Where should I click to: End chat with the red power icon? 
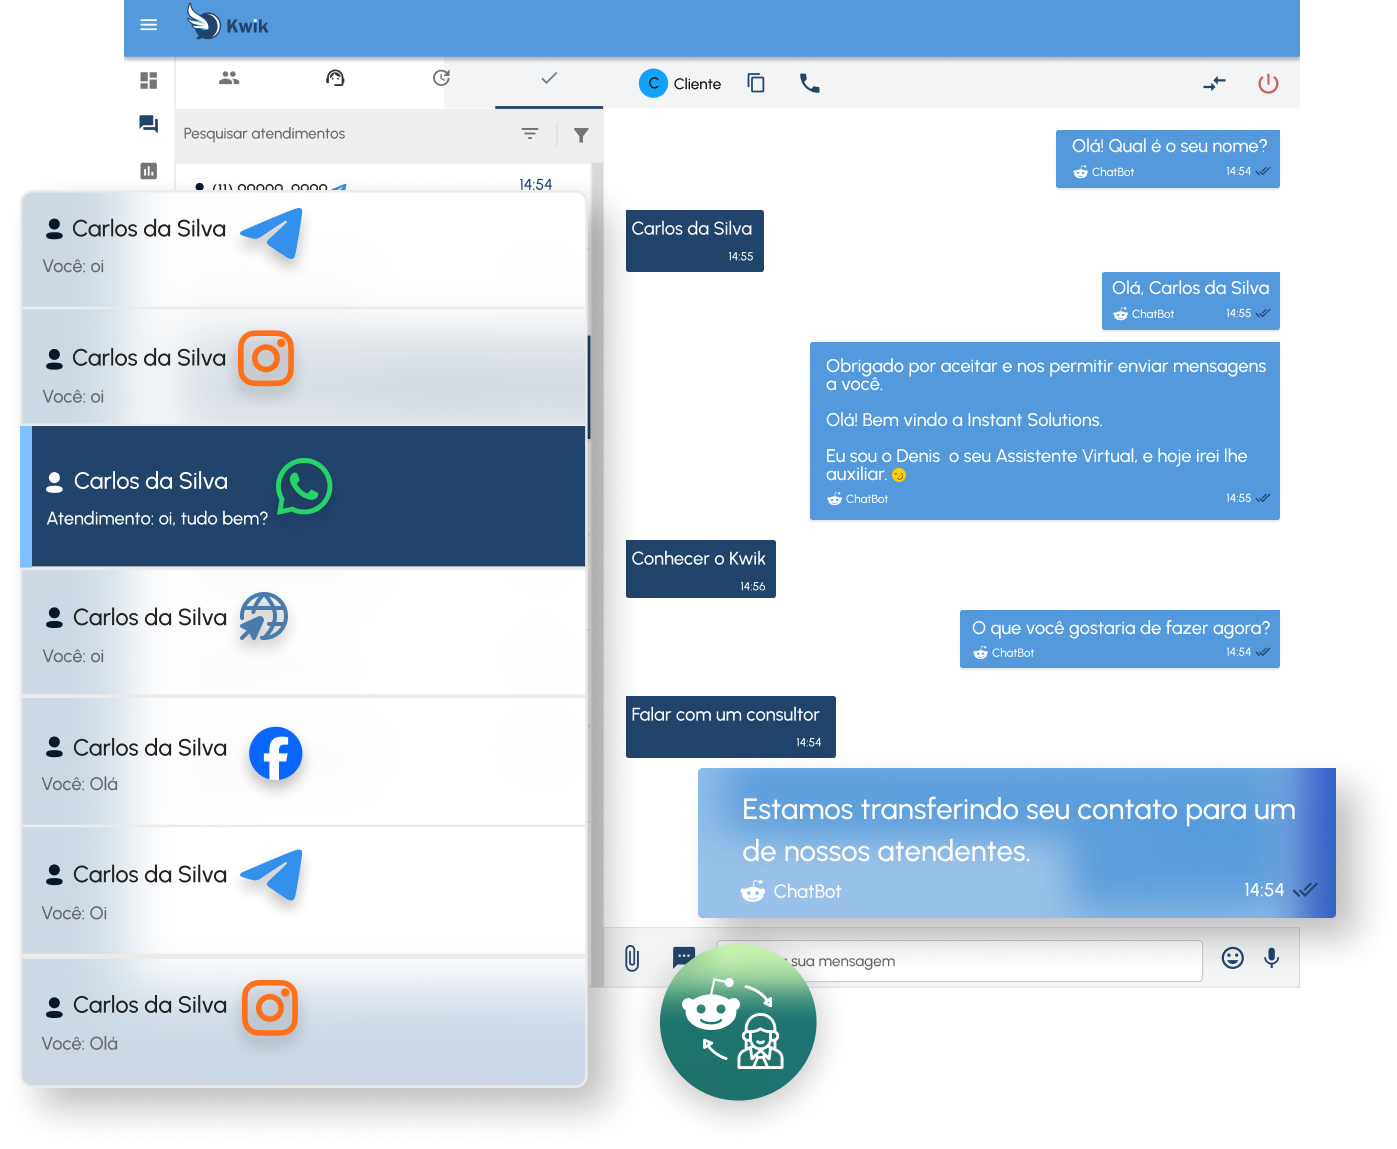click(x=1268, y=84)
